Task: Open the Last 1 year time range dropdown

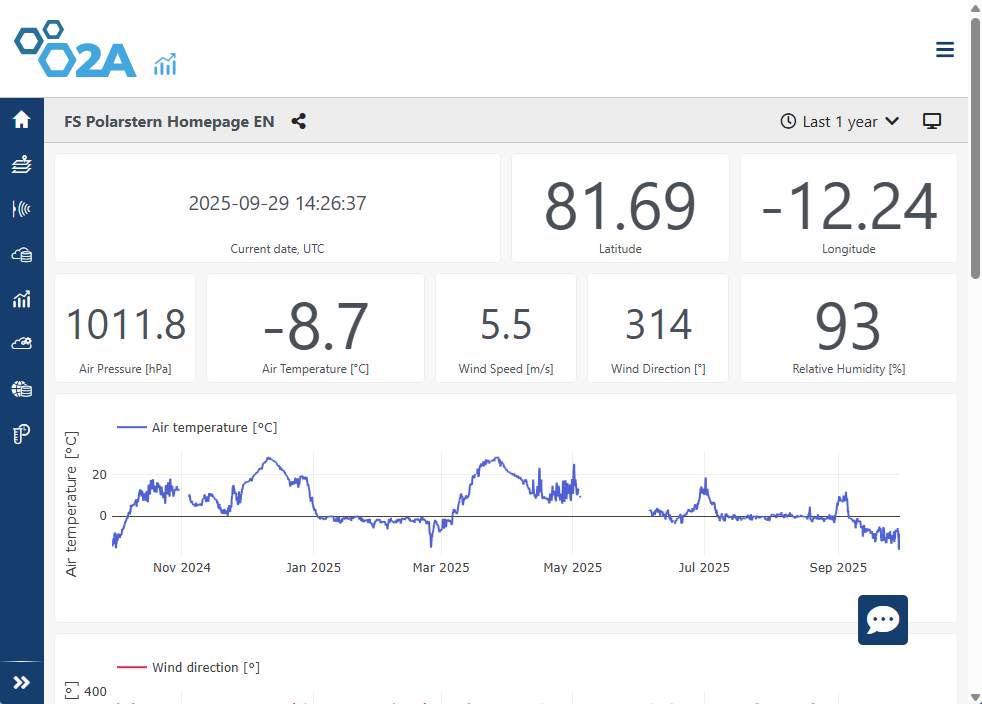Action: click(x=839, y=120)
